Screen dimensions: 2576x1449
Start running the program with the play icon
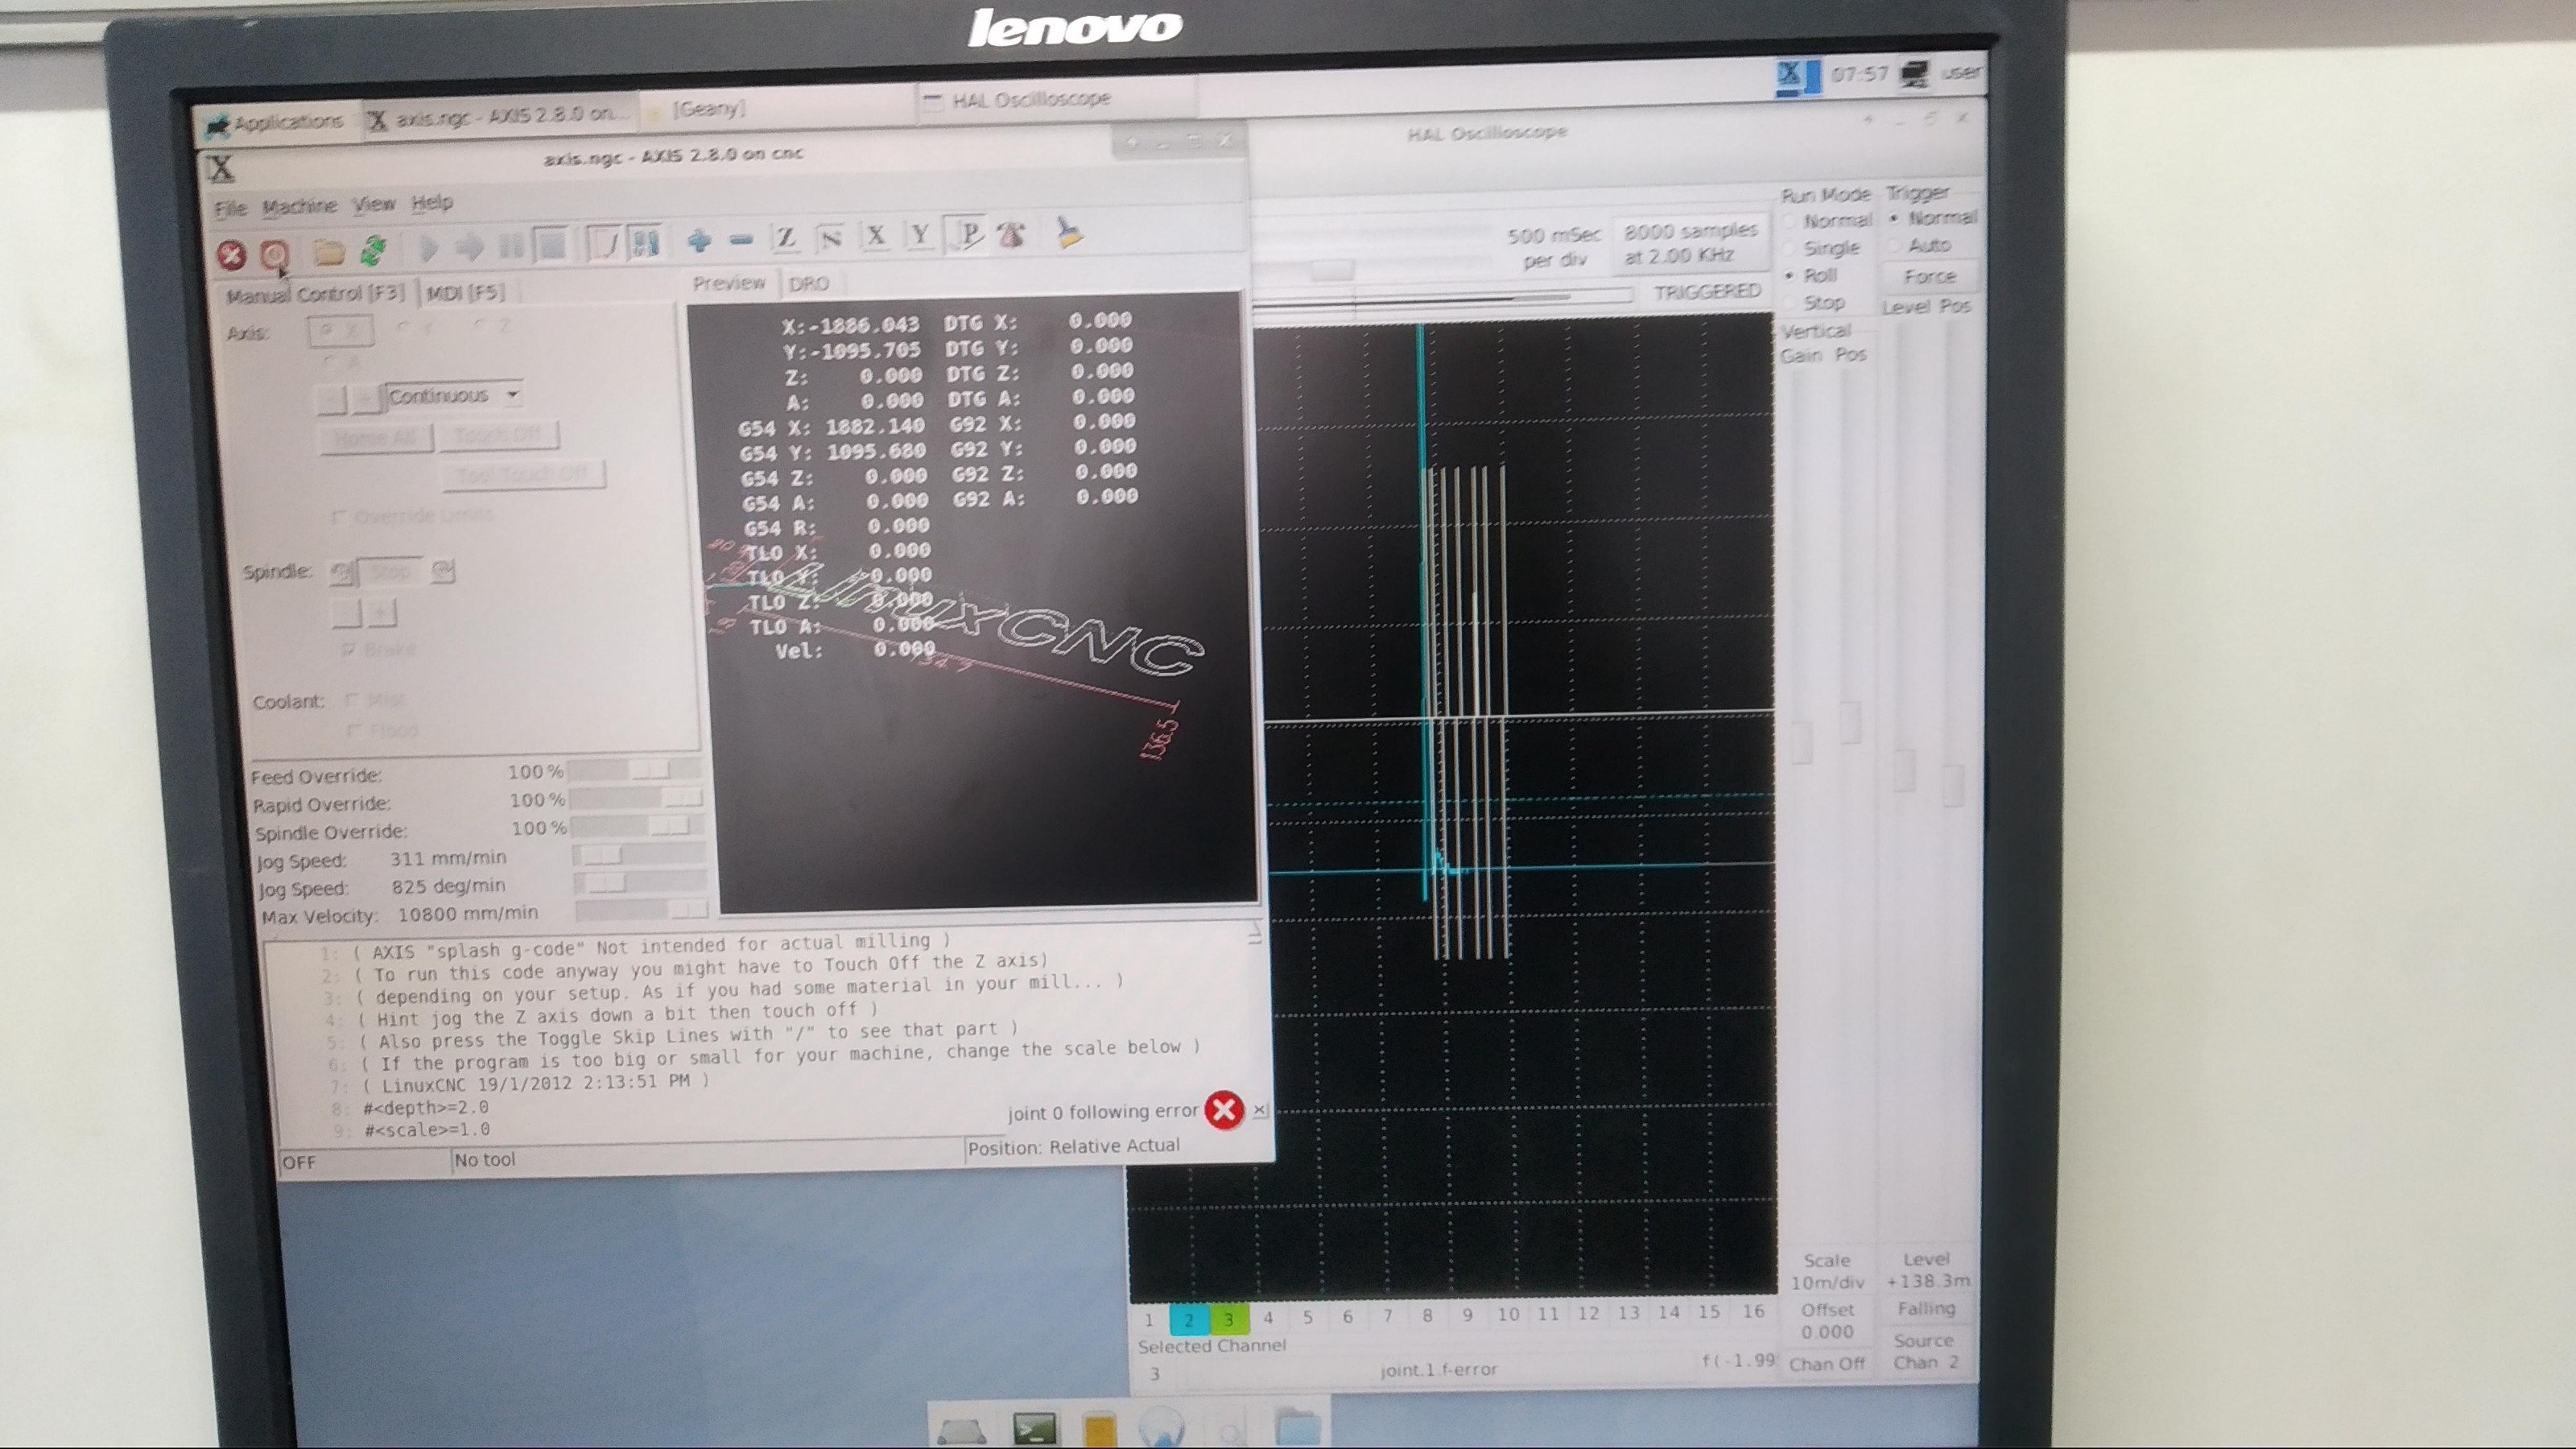[428, 247]
